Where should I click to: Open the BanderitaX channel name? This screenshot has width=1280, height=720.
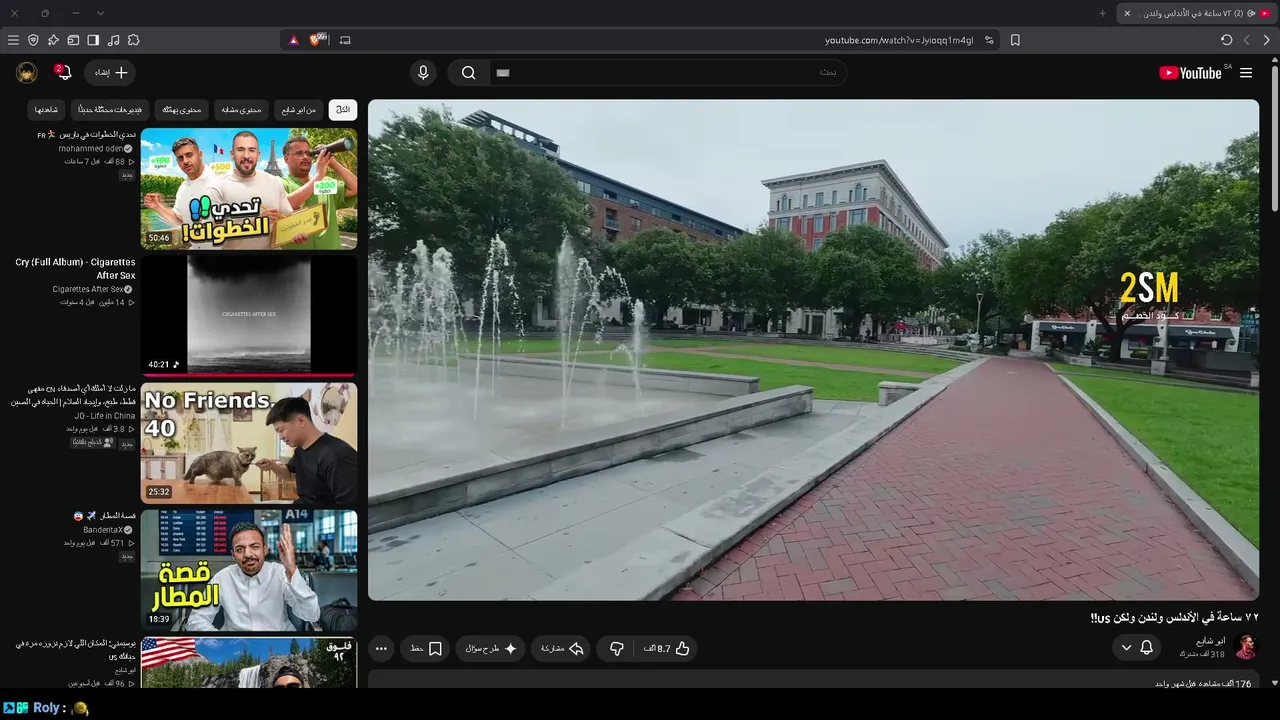coord(103,530)
